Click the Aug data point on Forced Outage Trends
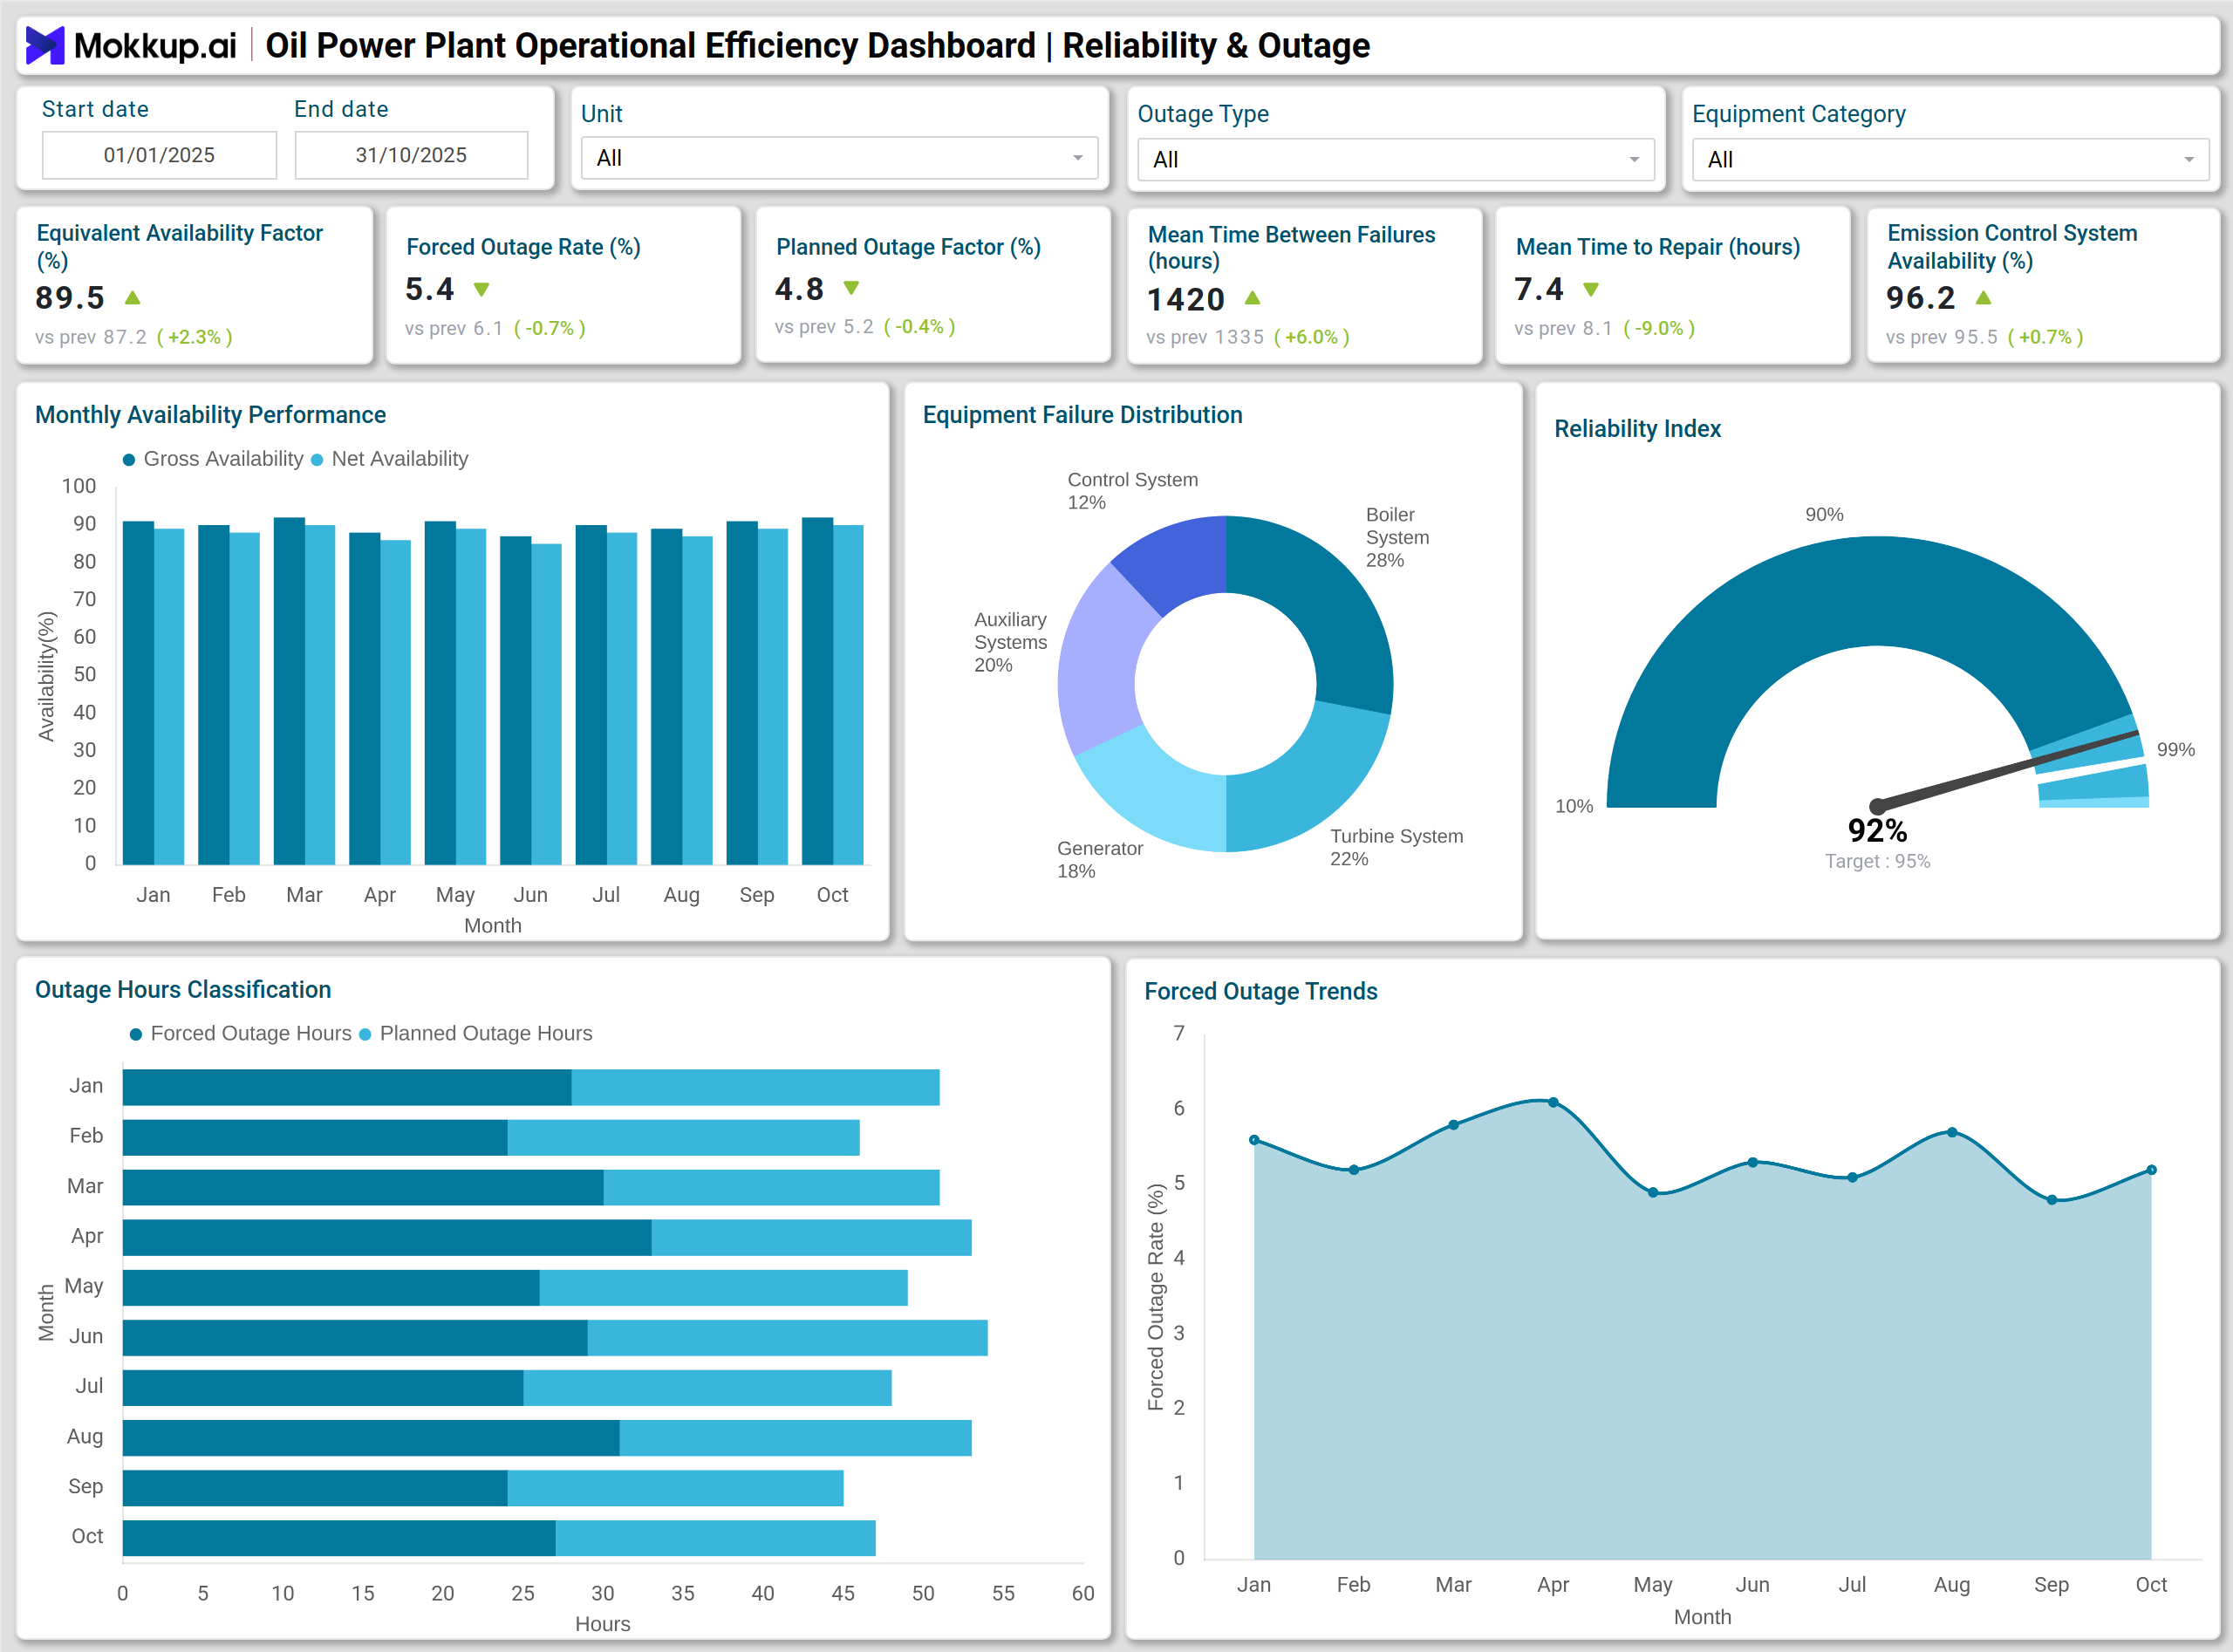The width and height of the screenshot is (2233, 1652). pos(1952,1133)
